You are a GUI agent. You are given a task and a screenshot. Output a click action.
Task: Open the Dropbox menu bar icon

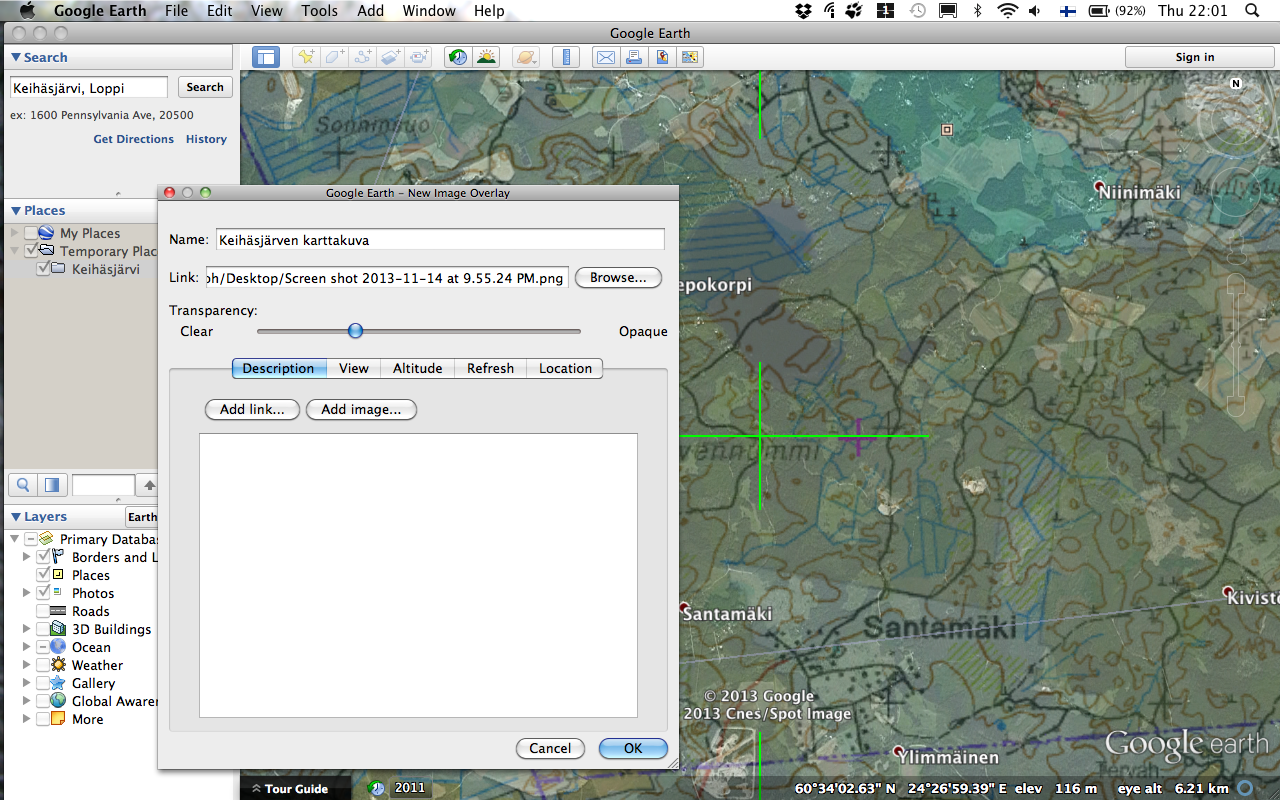tap(803, 11)
